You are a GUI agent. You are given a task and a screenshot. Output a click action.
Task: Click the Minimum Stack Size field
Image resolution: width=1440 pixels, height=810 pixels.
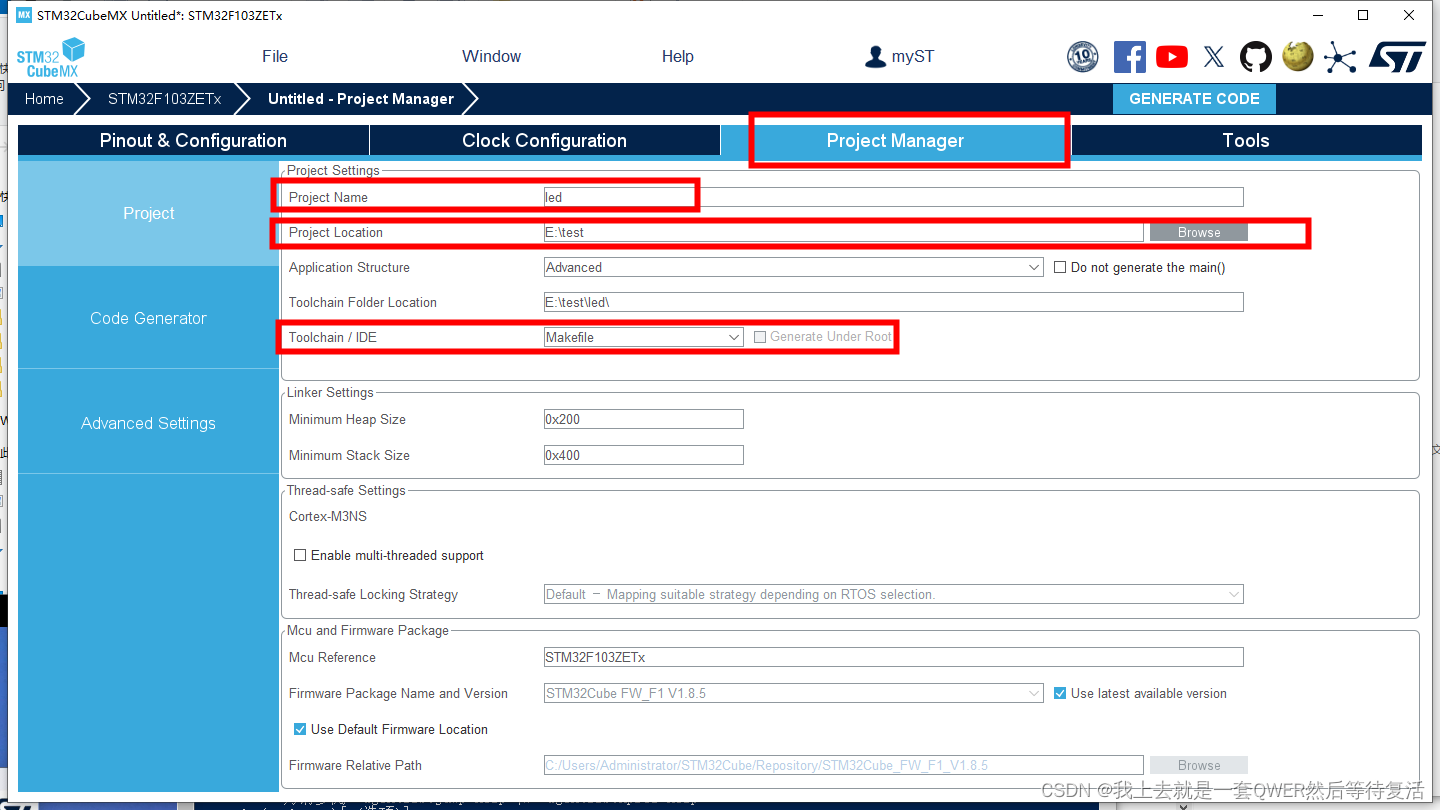tap(643, 455)
